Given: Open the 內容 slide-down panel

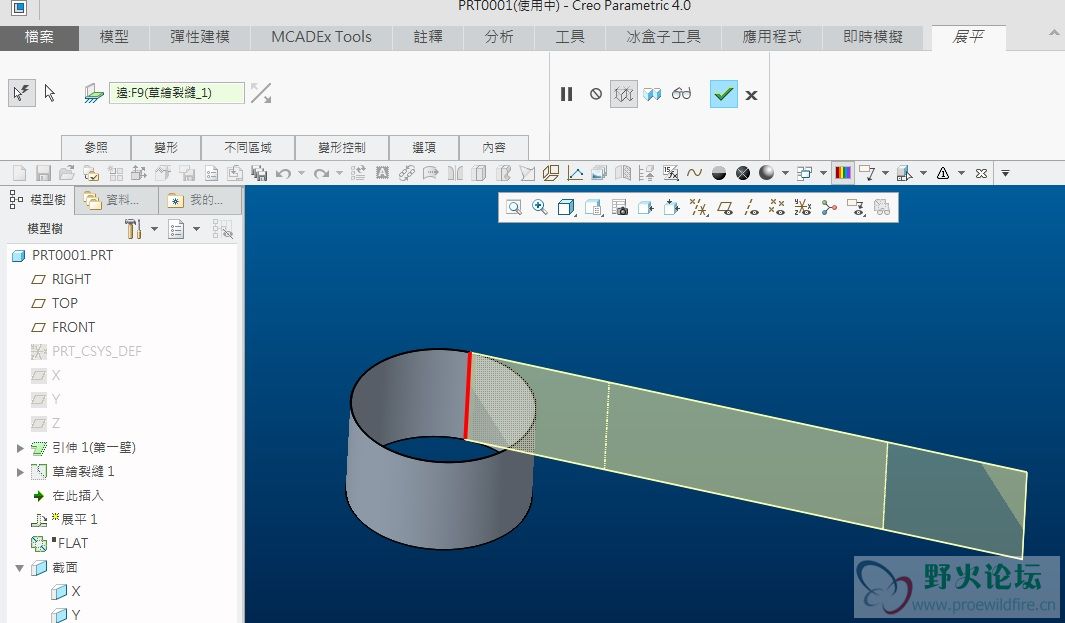Looking at the screenshot, I should click(x=494, y=147).
